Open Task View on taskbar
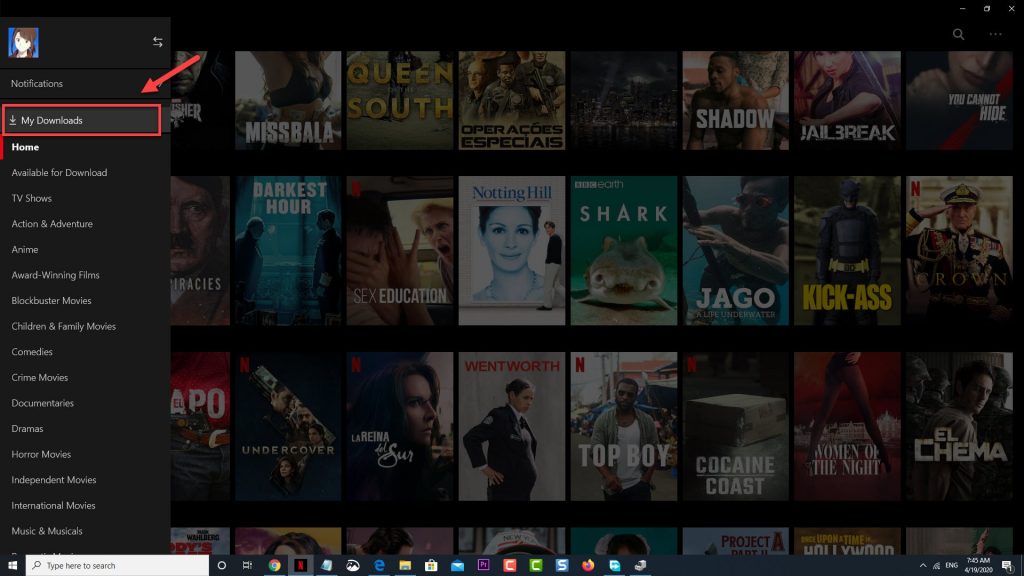This screenshot has width=1024, height=576. 247,566
